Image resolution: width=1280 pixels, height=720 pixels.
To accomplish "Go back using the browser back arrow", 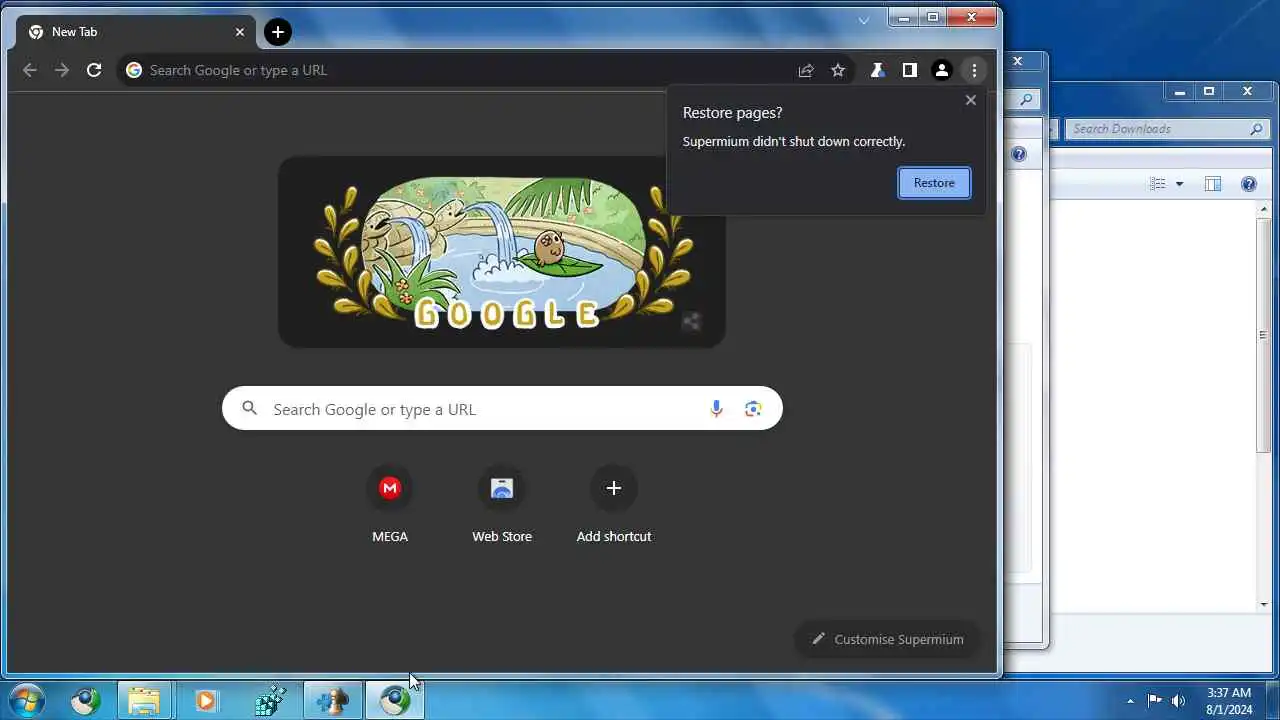I will [x=30, y=70].
